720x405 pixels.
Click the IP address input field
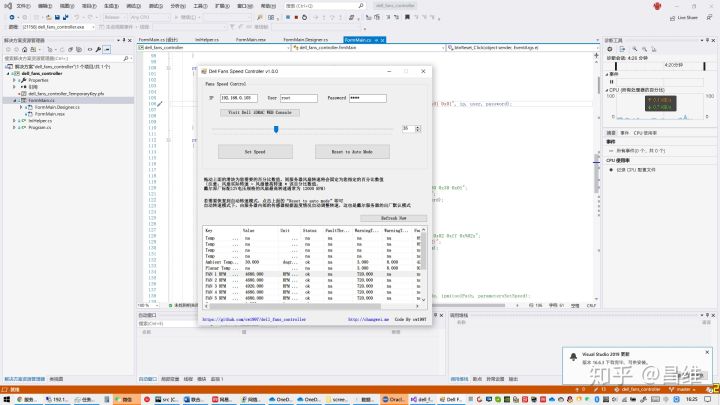(x=238, y=98)
